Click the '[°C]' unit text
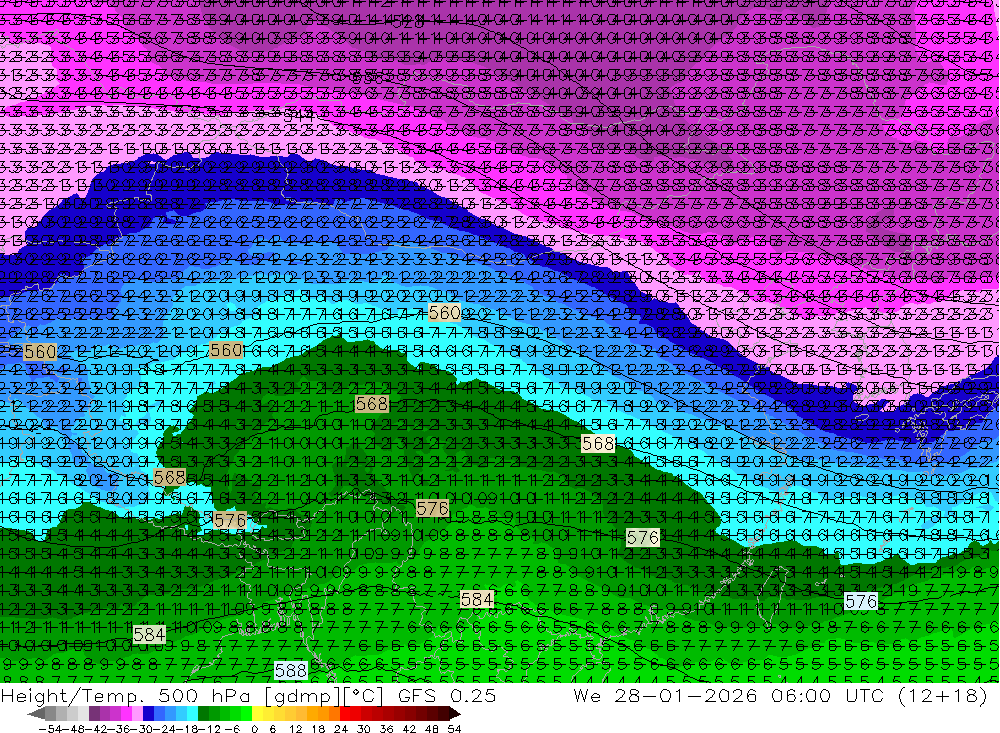 (363, 696)
